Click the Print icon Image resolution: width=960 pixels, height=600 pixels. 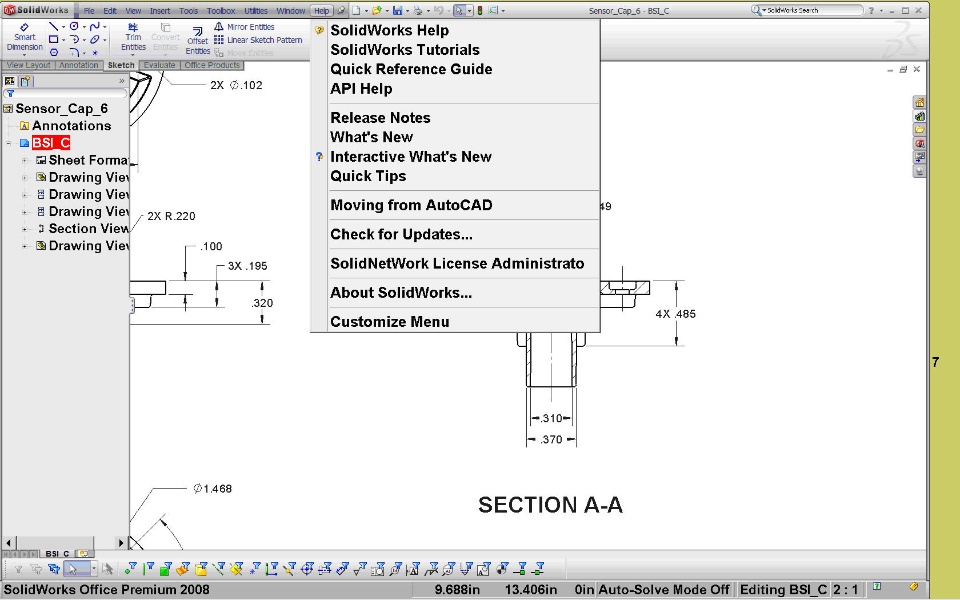[x=418, y=10]
